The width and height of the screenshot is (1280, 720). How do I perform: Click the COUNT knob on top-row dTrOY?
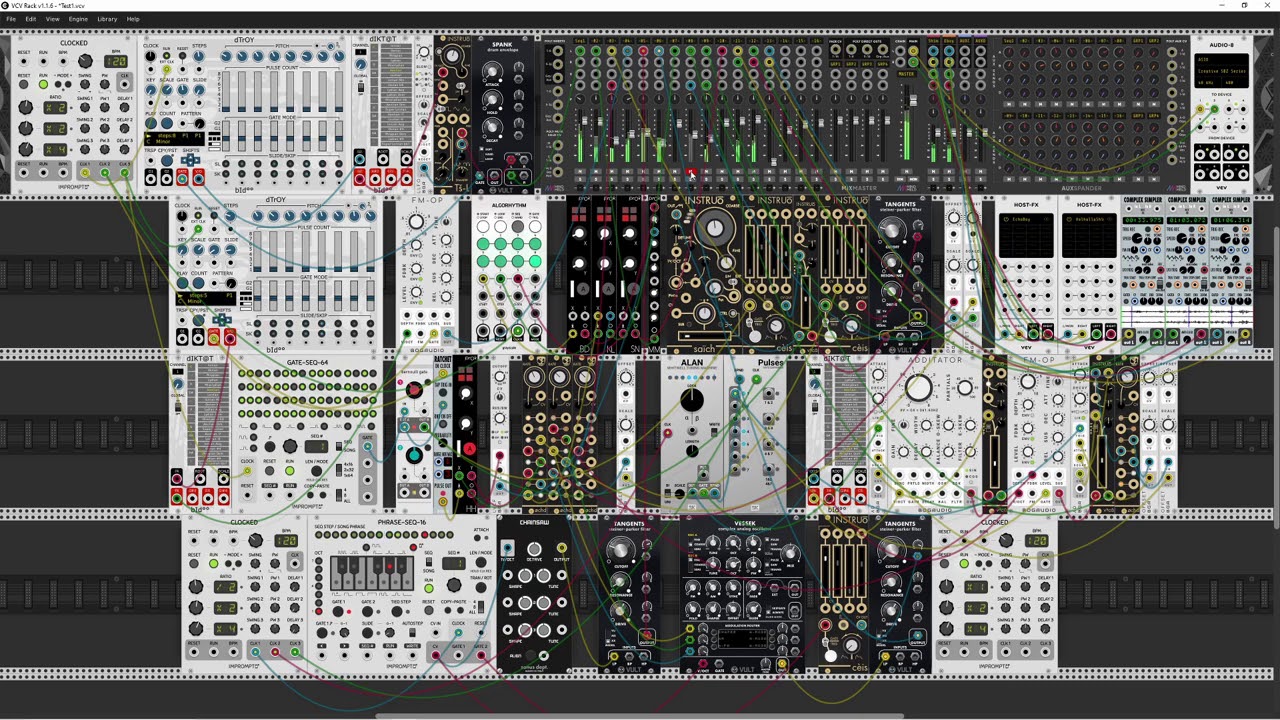click(x=167, y=123)
